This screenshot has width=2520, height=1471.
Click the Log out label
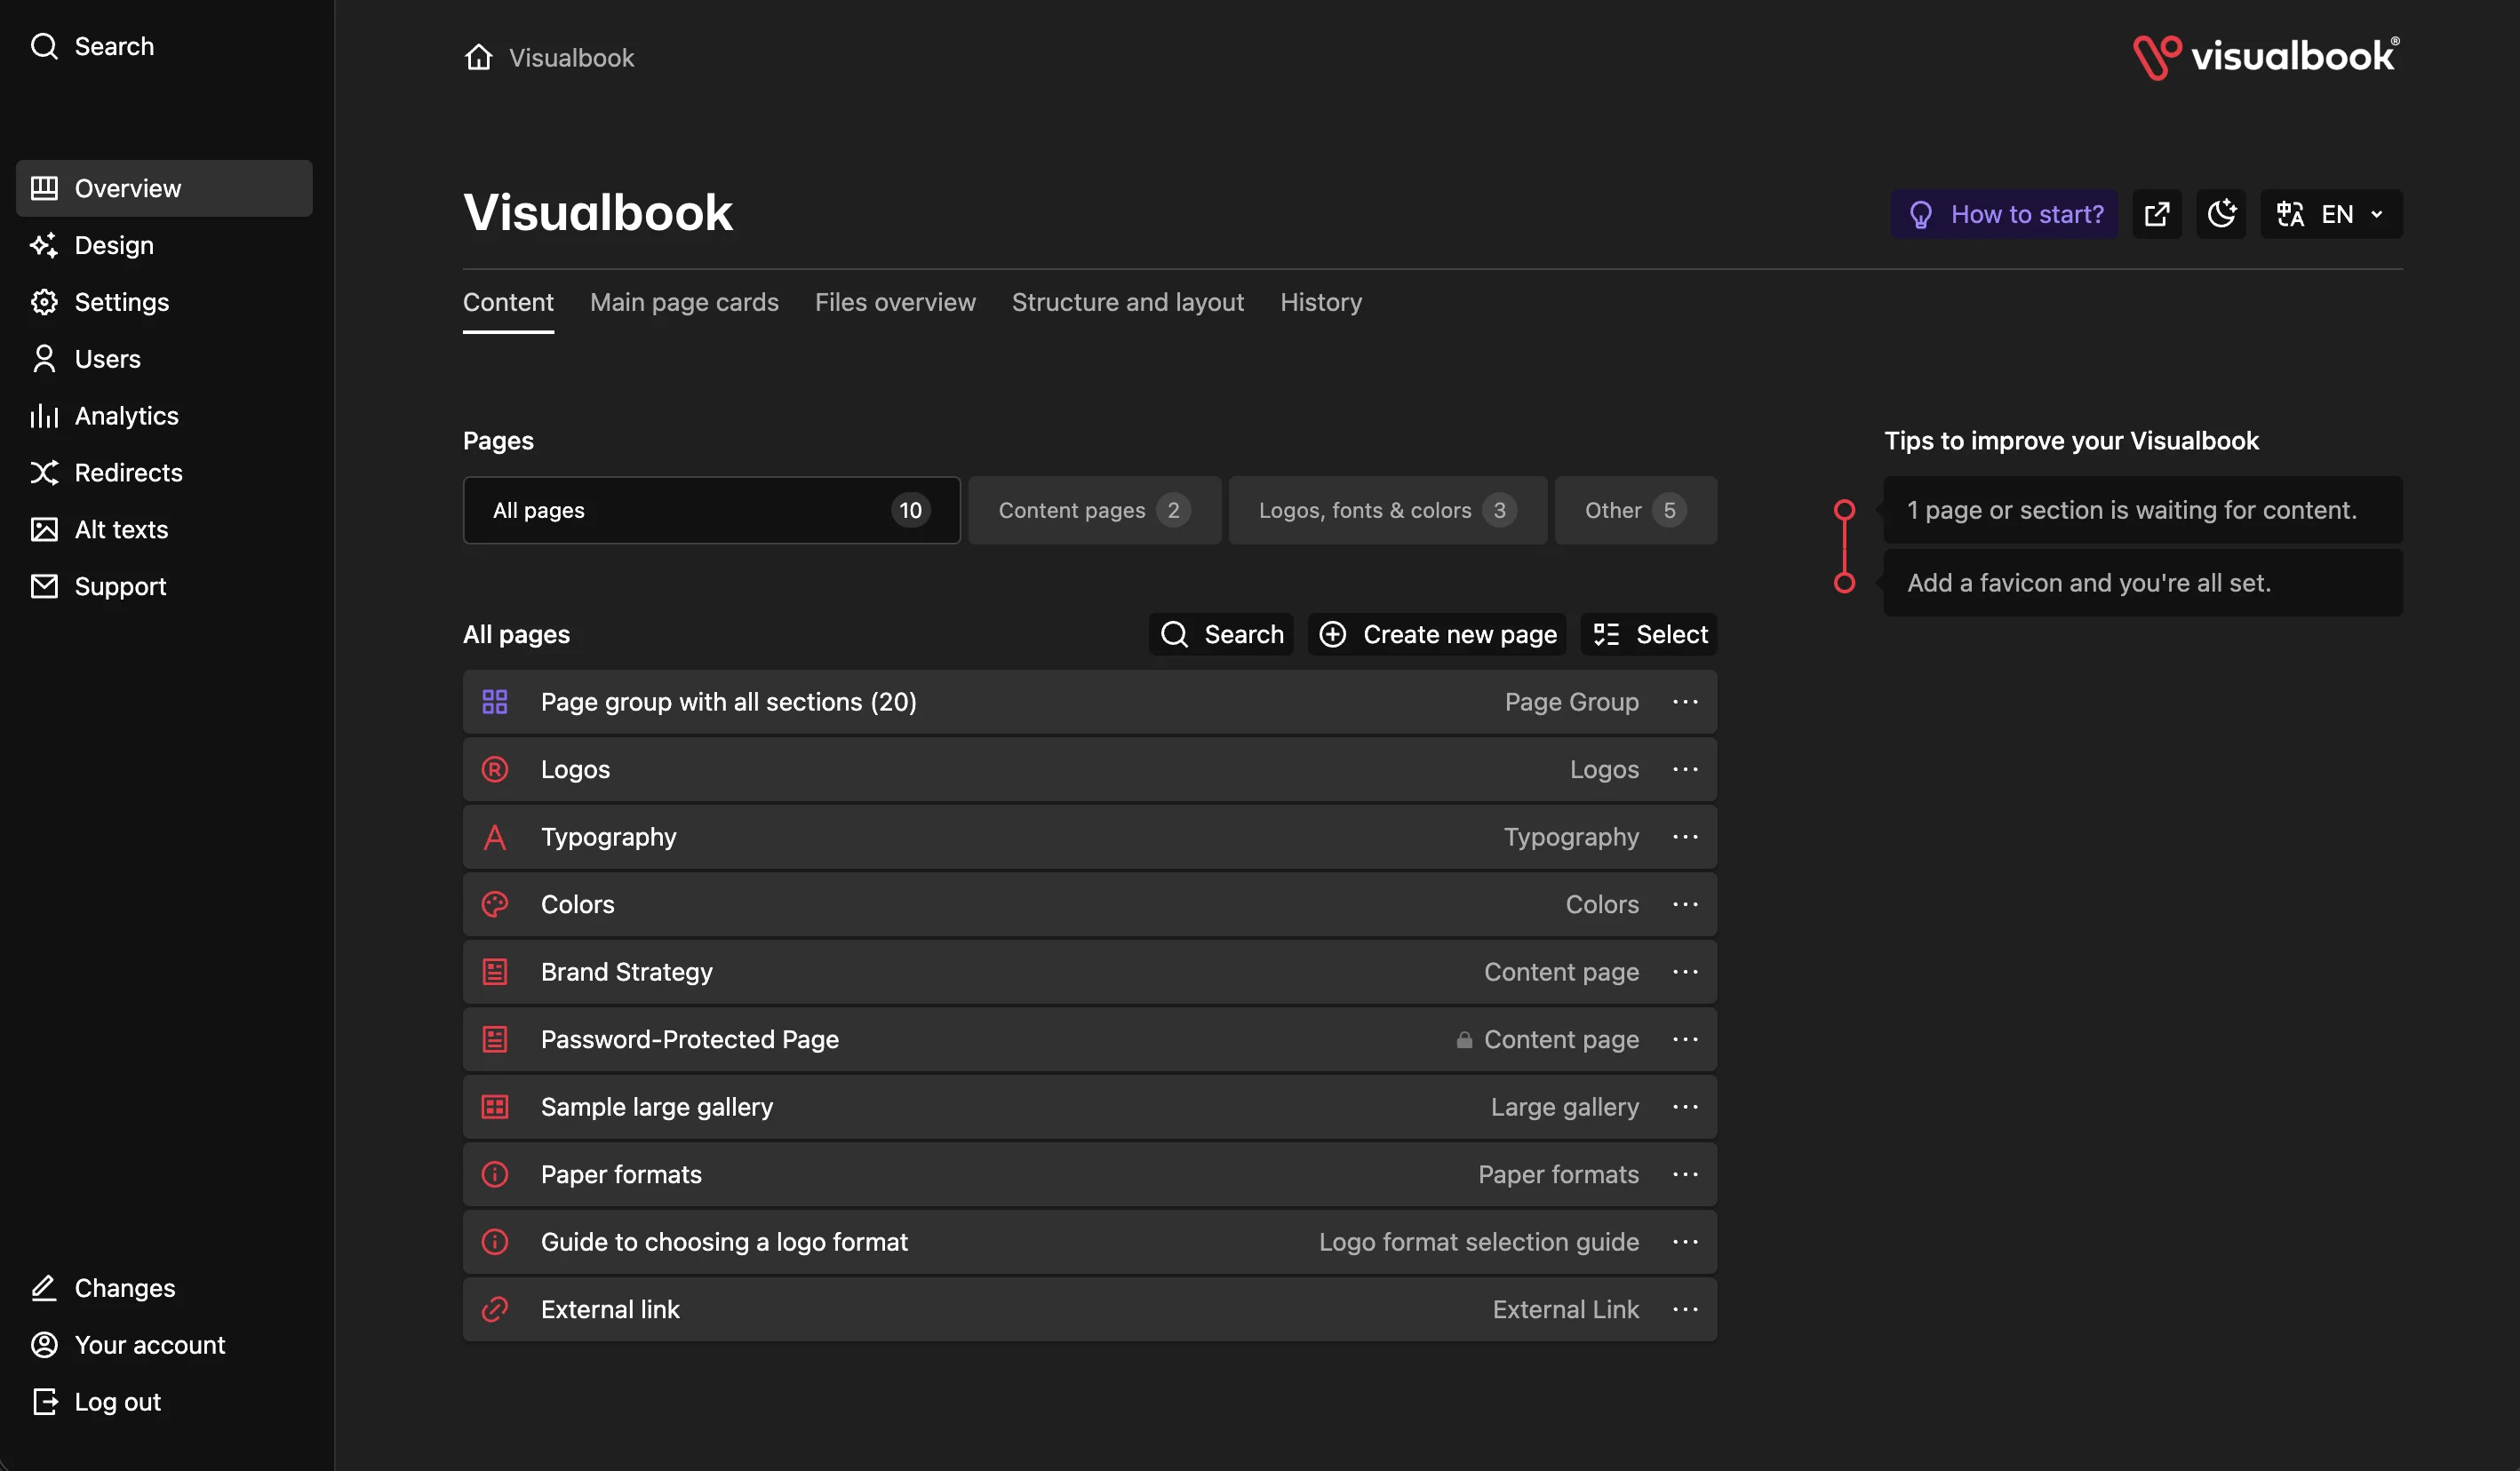[118, 1402]
